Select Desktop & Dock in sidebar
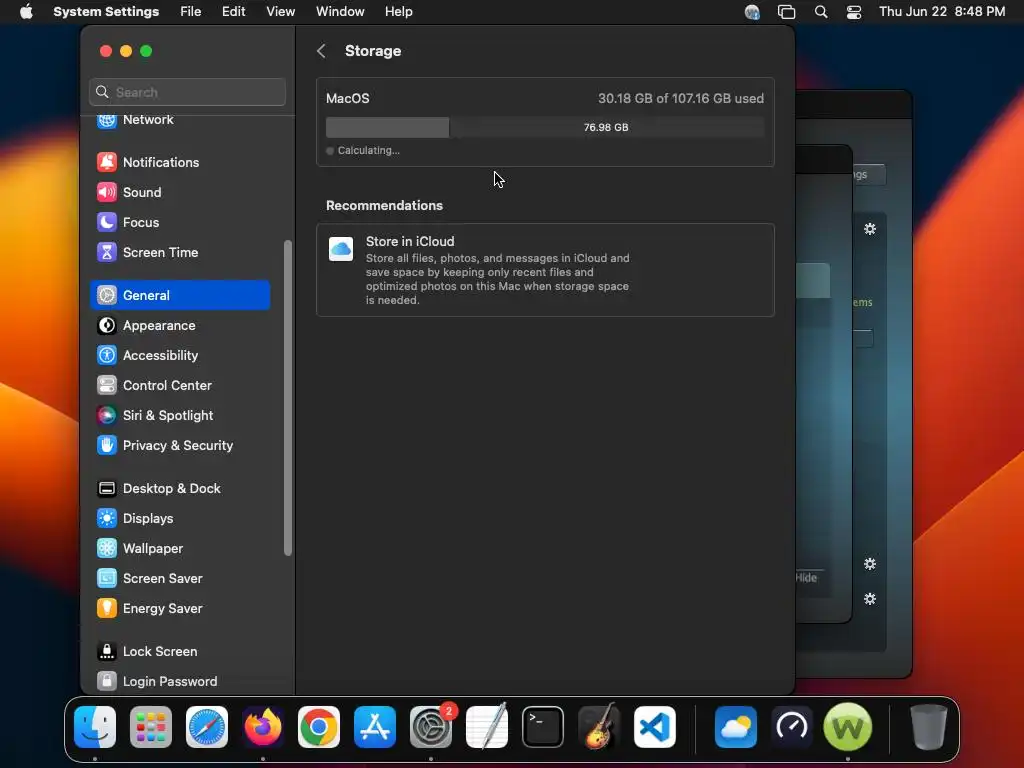This screenshot has height=768, width=1024. click(180, 488)
